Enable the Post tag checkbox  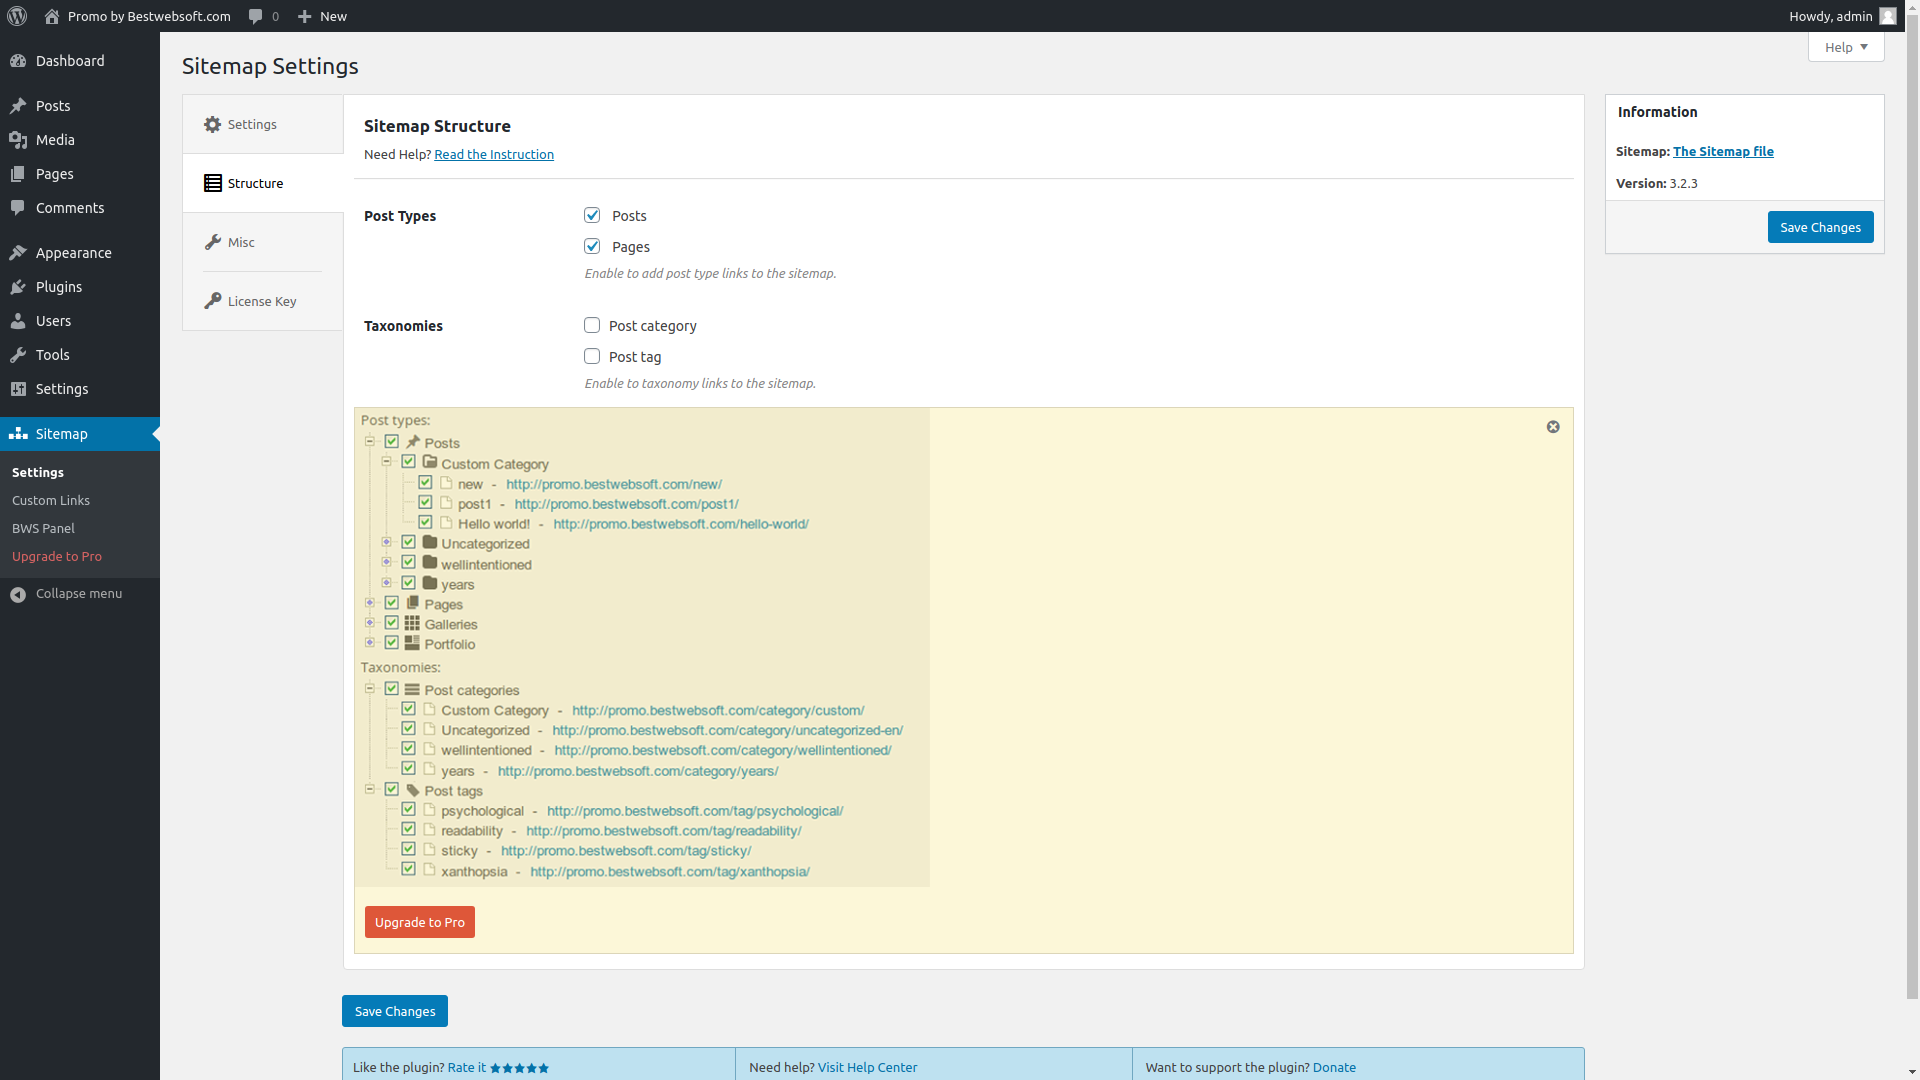pos(592,356)
